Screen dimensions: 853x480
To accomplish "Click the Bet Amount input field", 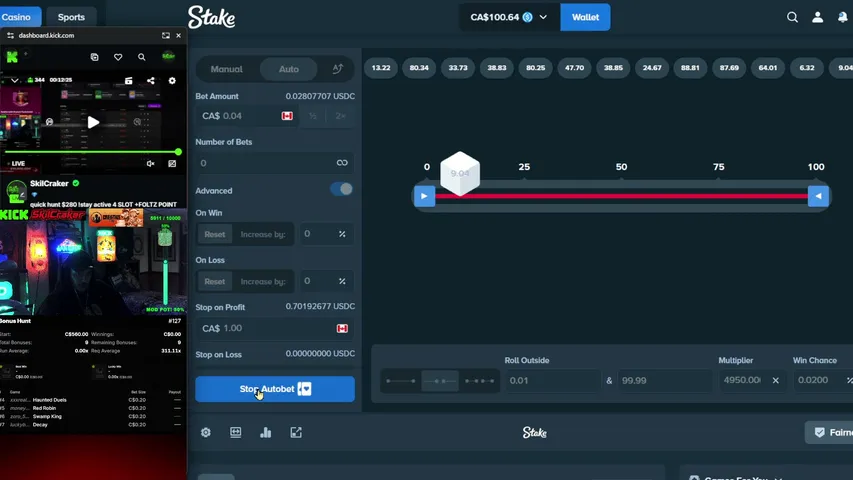I will tap(246, 116).
